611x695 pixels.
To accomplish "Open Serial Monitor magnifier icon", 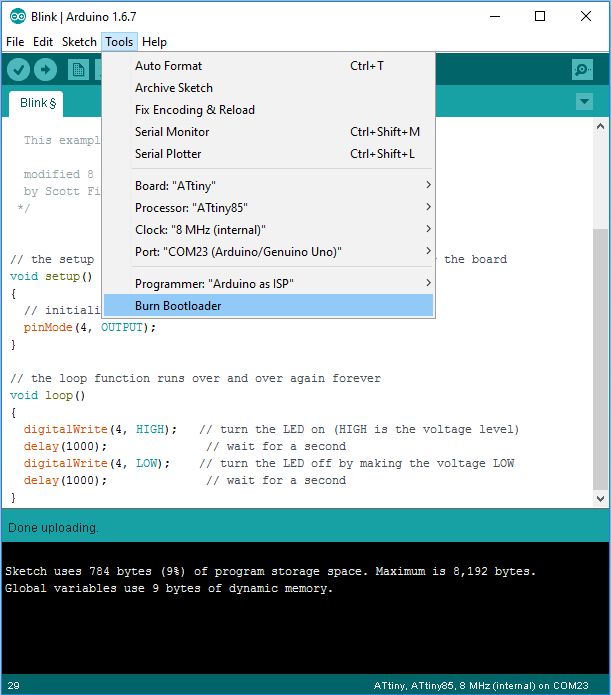I will (582, 70).
